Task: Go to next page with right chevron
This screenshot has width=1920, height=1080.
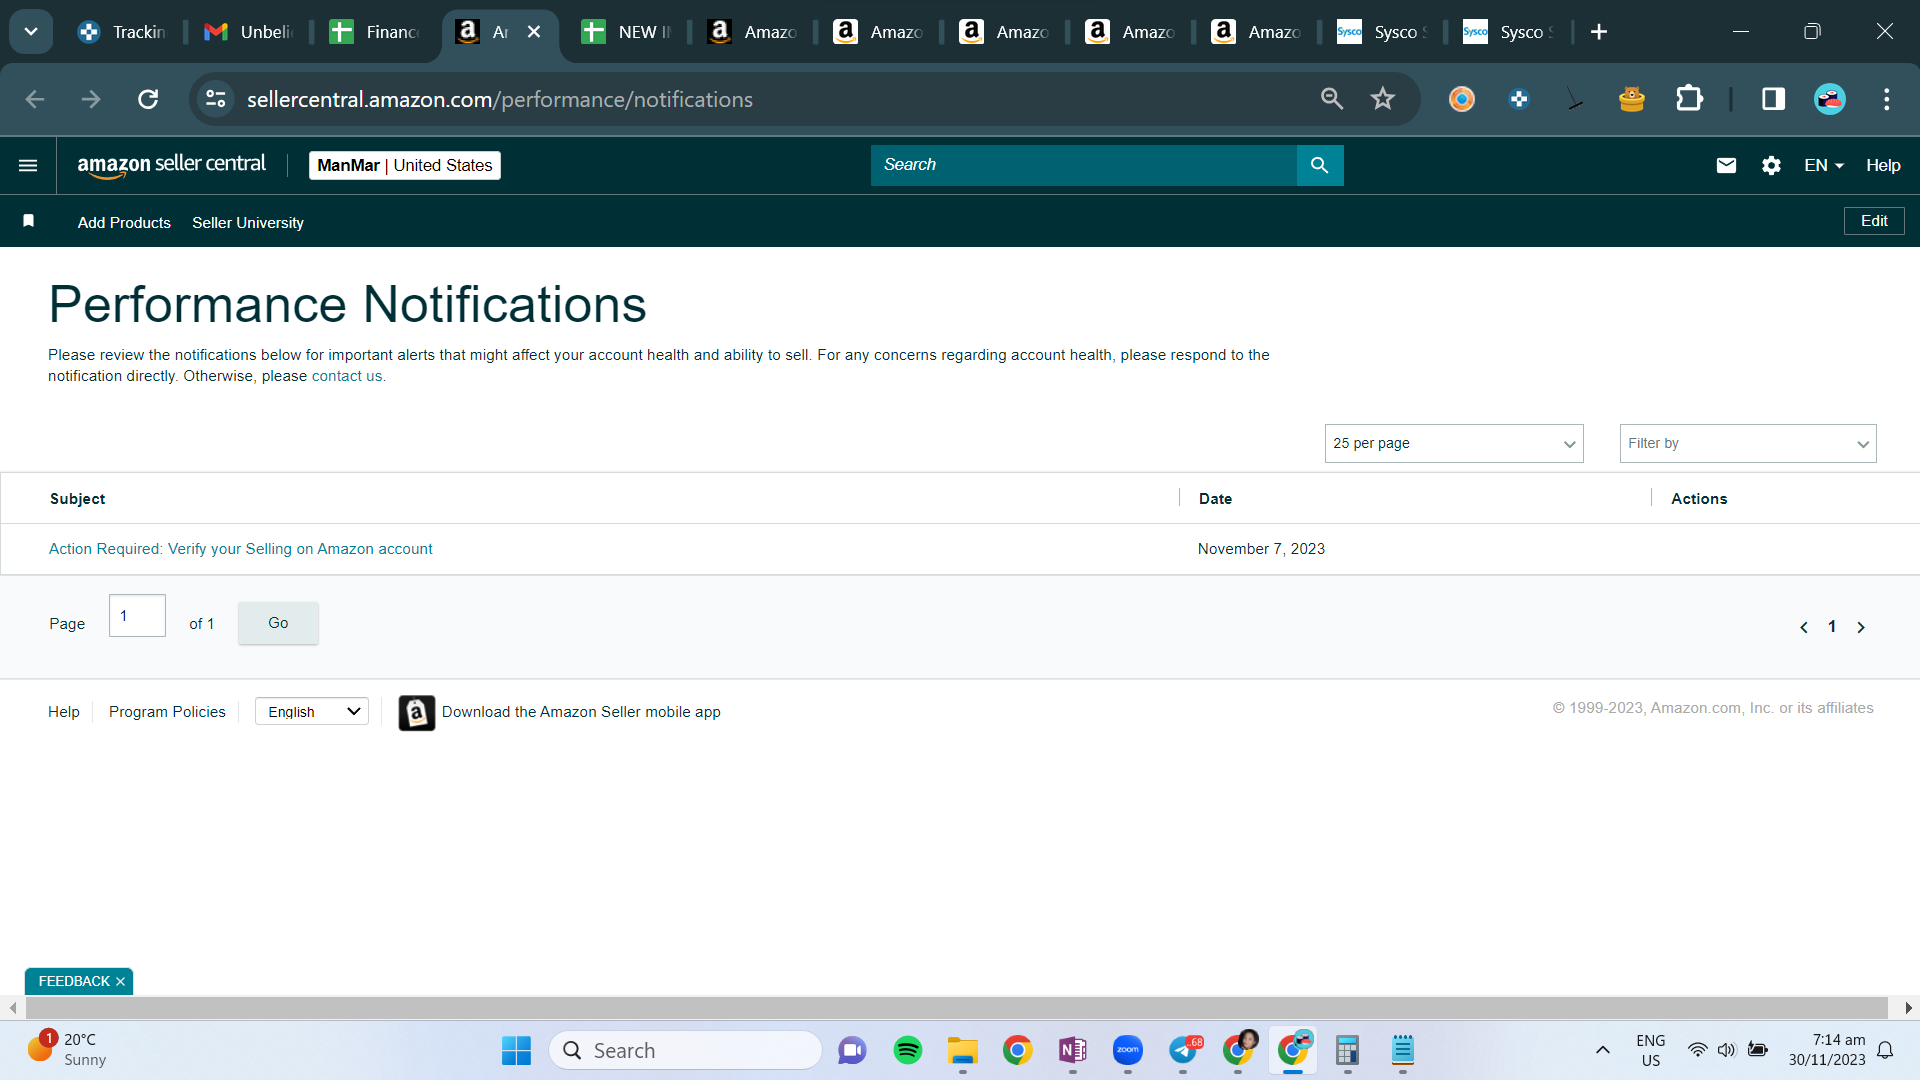Action: tap(1861, 627)
